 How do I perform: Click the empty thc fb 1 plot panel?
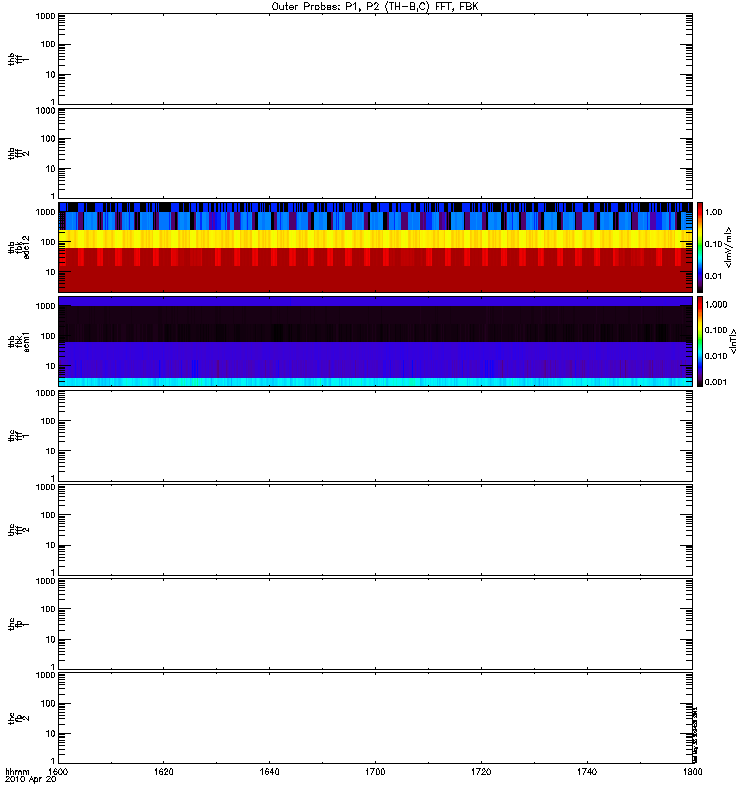pyautogui.click(x=376, y=623)
